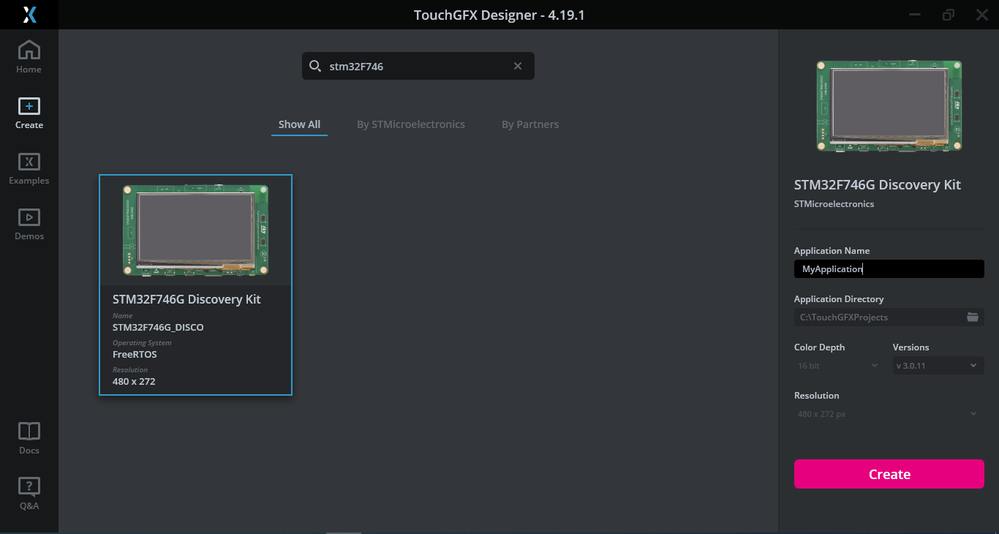Open the Q&A help icon
The width and height of the screenshot is (999, 534).
[x=29, y=487]
